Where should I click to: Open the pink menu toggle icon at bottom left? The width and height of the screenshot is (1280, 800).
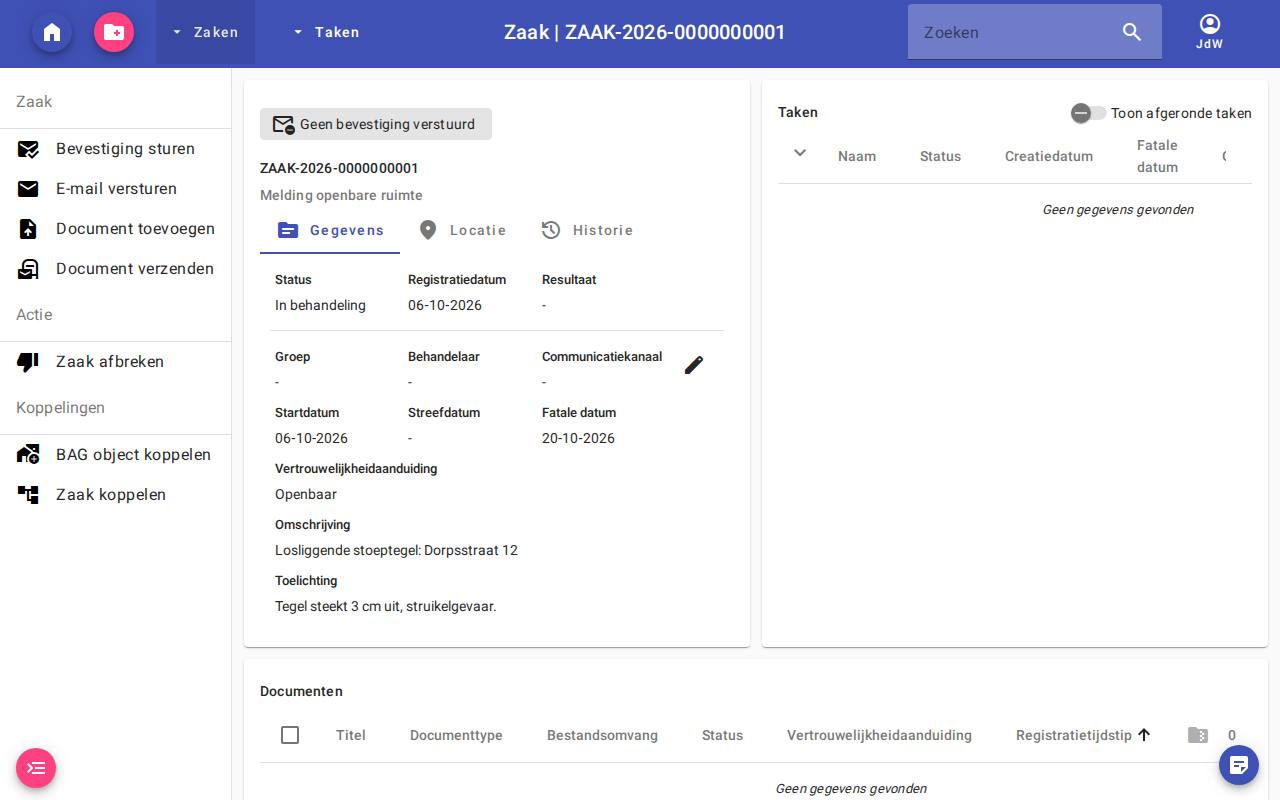click(36, 768)
